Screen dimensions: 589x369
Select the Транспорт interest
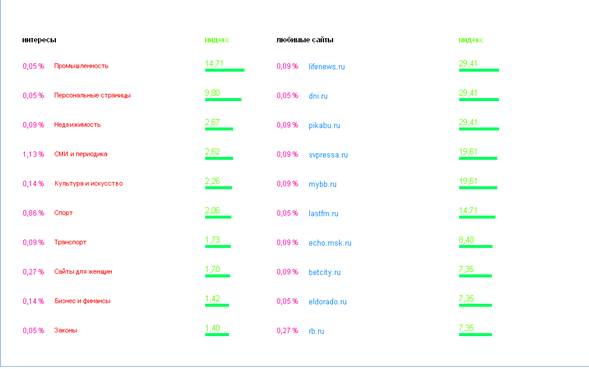click(x=70, y=242)
